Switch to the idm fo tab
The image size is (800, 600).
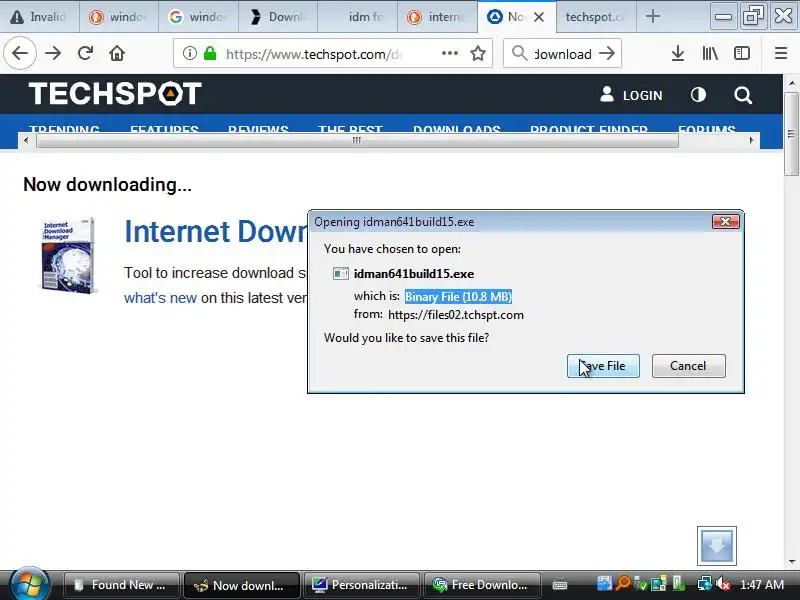357,17
